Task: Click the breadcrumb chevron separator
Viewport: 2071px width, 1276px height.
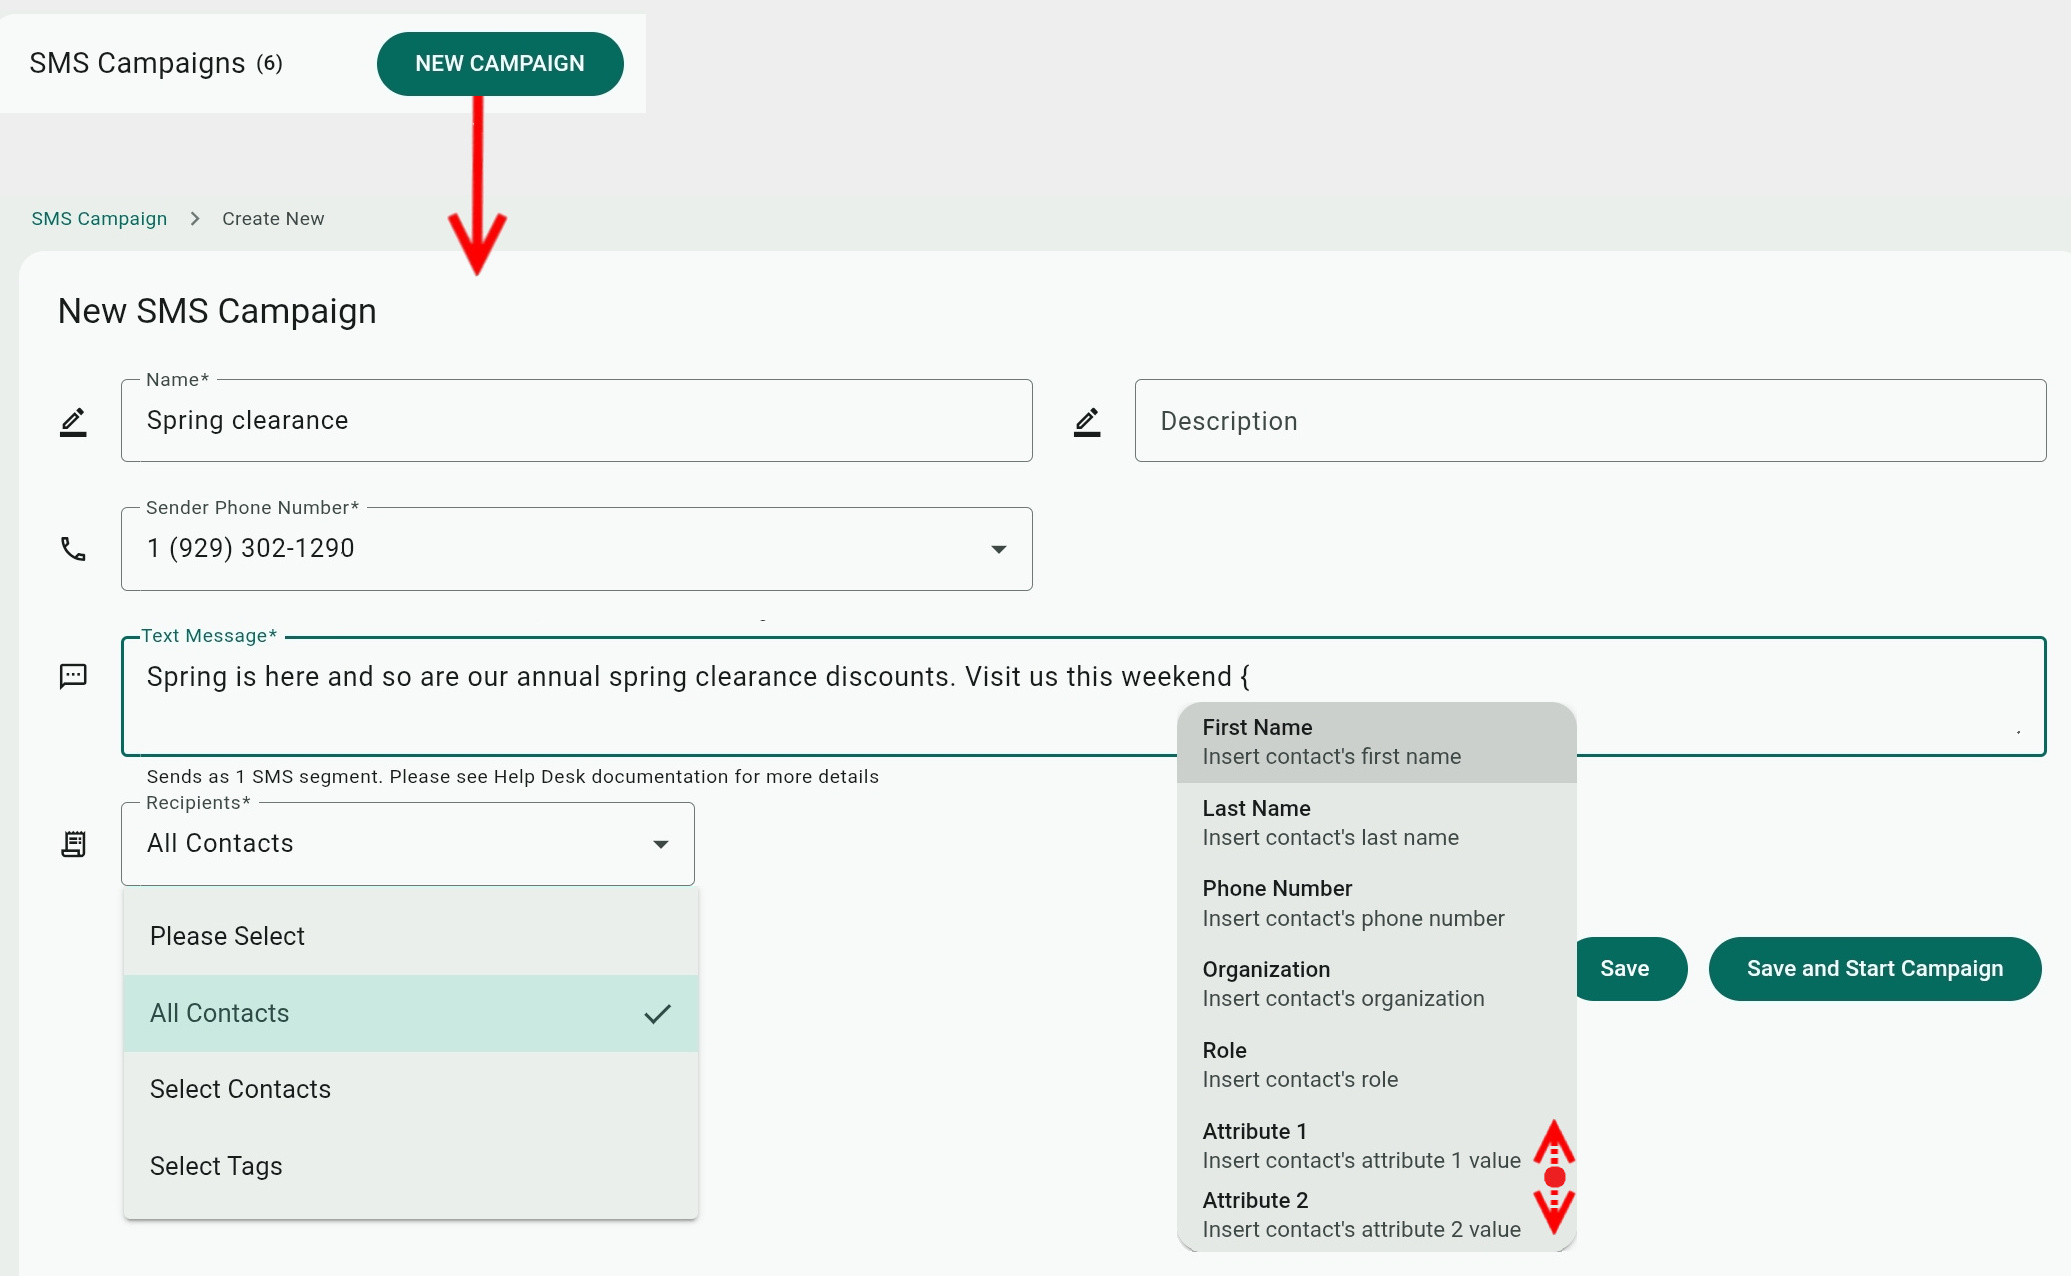Action: click(195, 219)
